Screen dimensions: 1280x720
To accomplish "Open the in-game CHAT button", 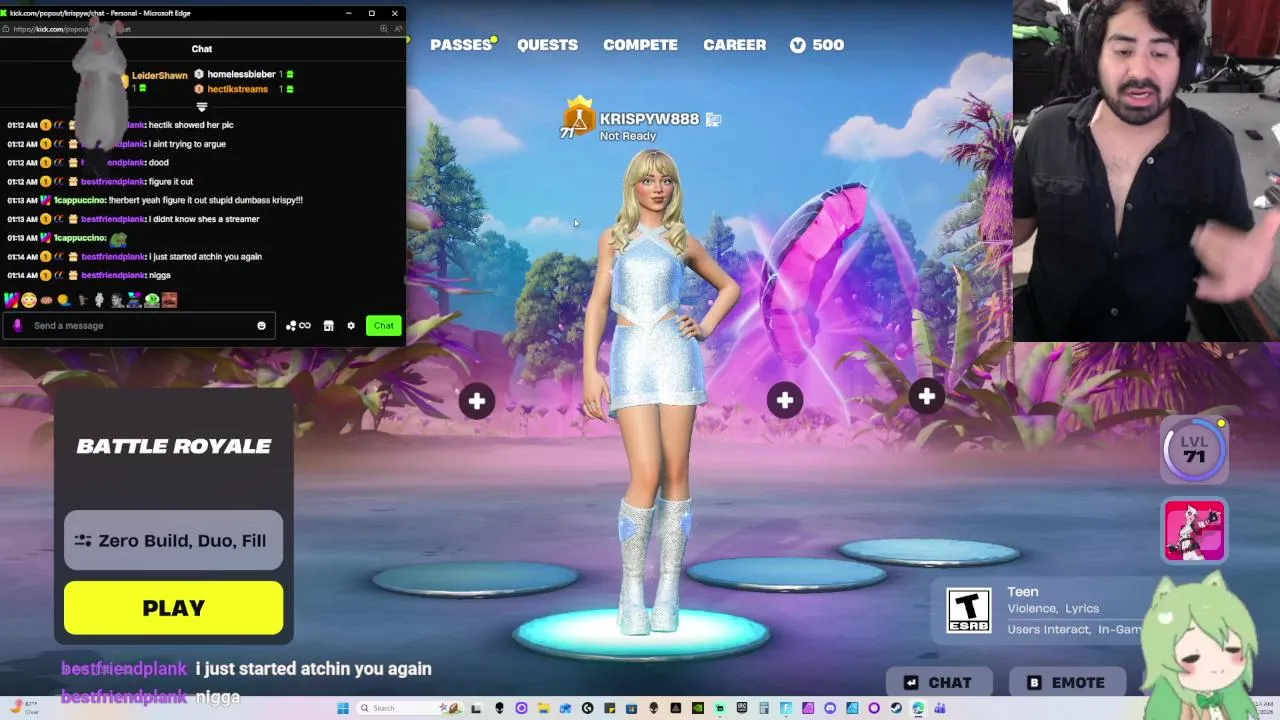I will (938, 682).
